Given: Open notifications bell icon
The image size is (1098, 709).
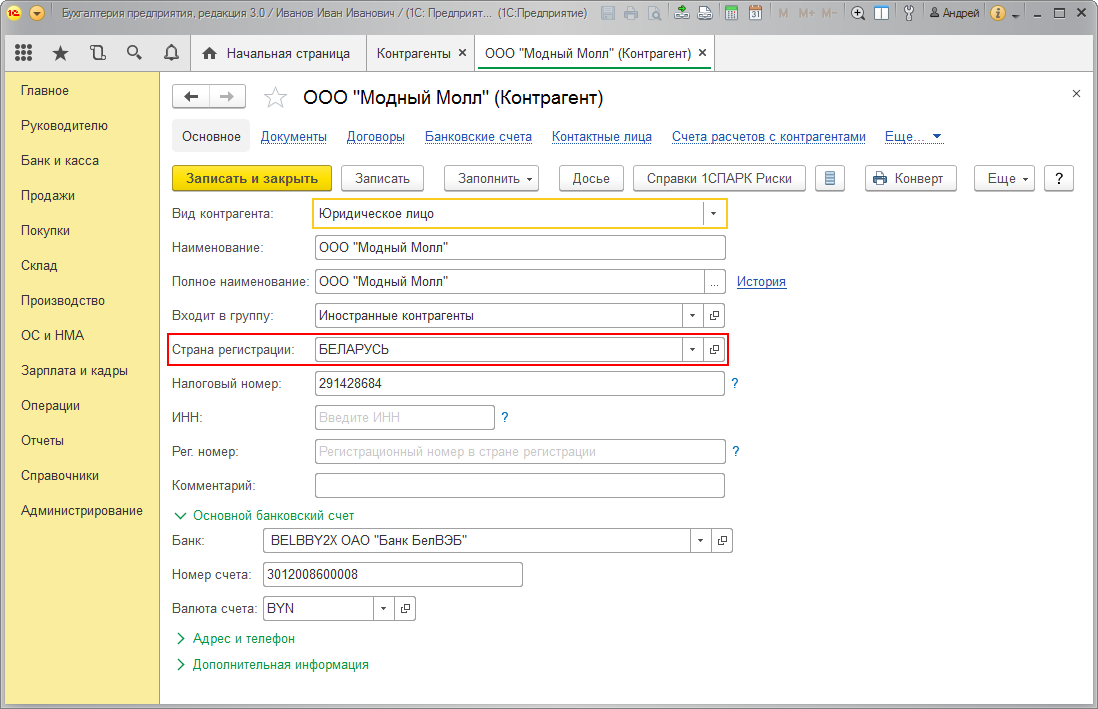Looking at the screenshot, I should [171, 53].
